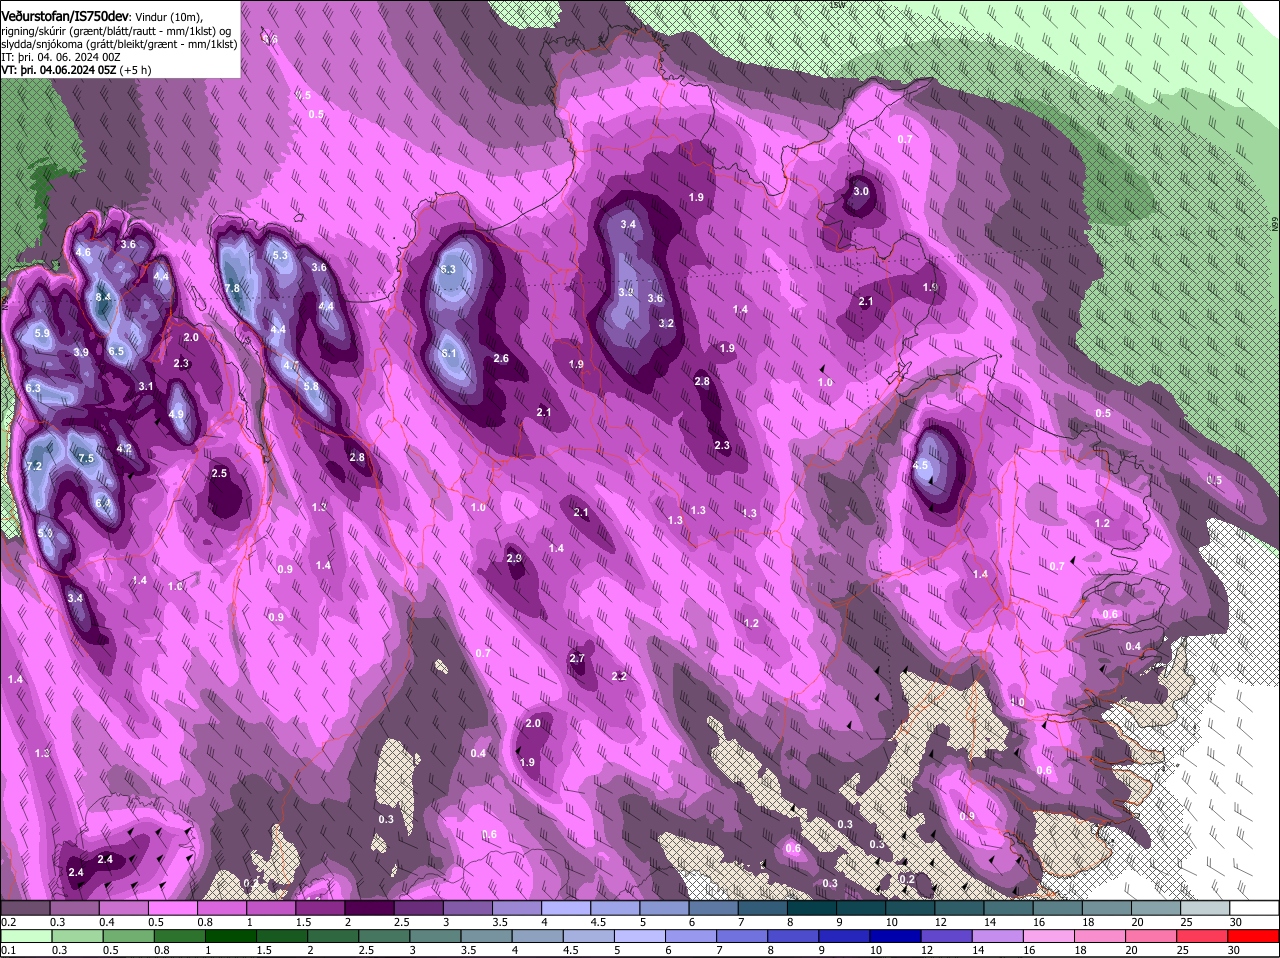Click the 8.4 precipitation value on map

[x=103, y=297]
